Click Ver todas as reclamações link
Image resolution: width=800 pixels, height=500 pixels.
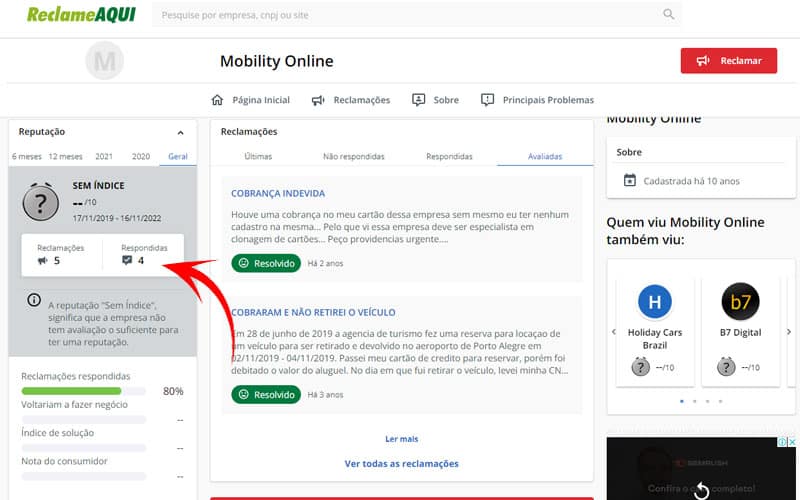(402, 464)
